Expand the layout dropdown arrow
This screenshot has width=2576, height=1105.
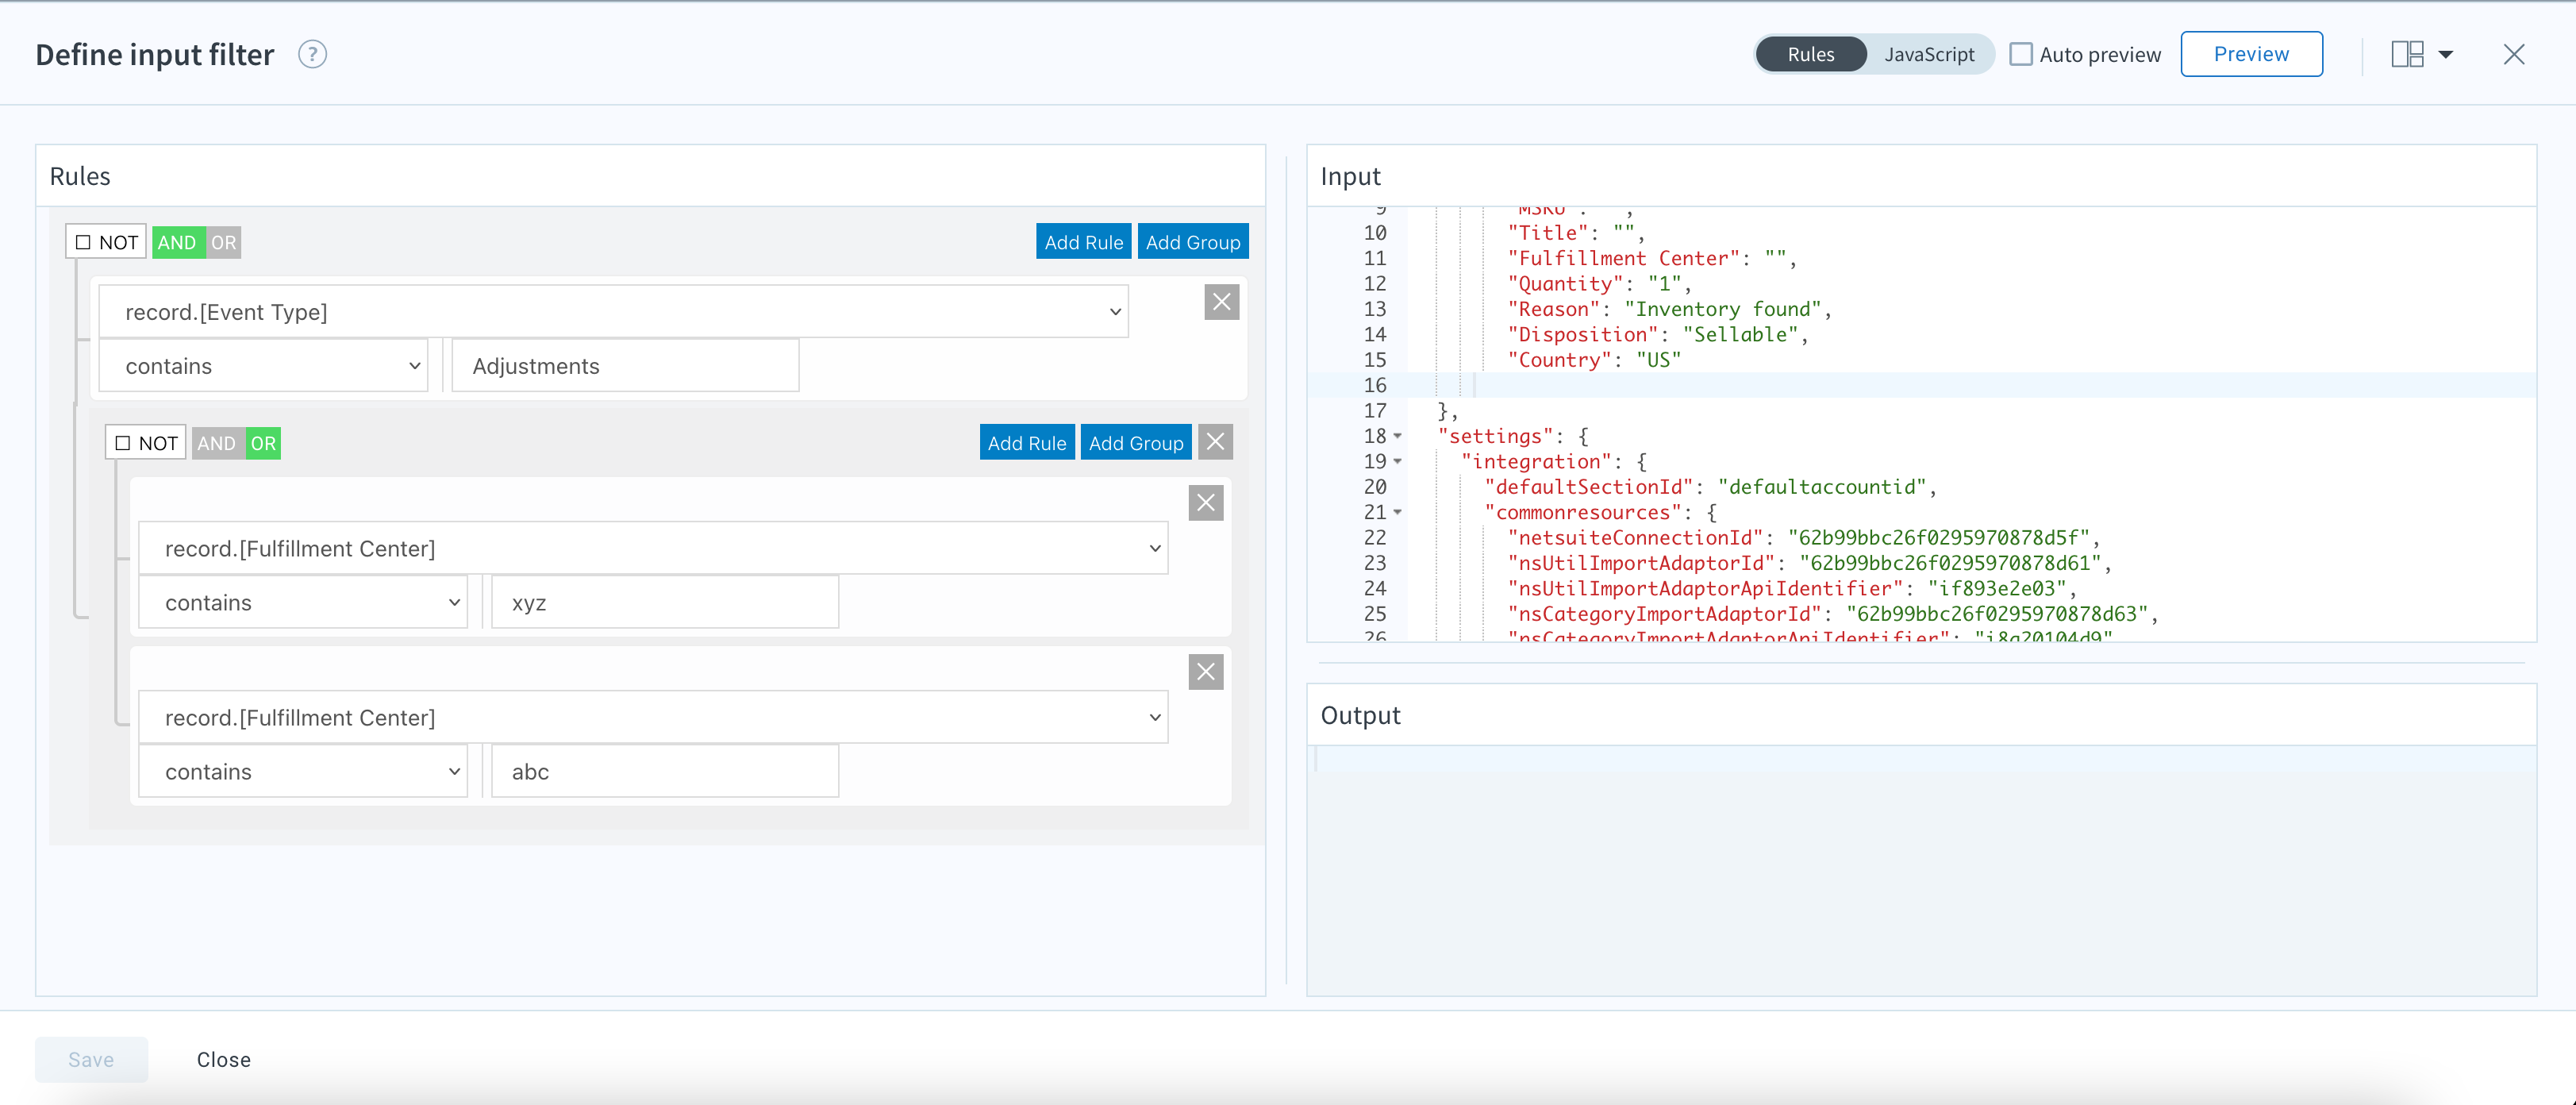coord(2445,55)
